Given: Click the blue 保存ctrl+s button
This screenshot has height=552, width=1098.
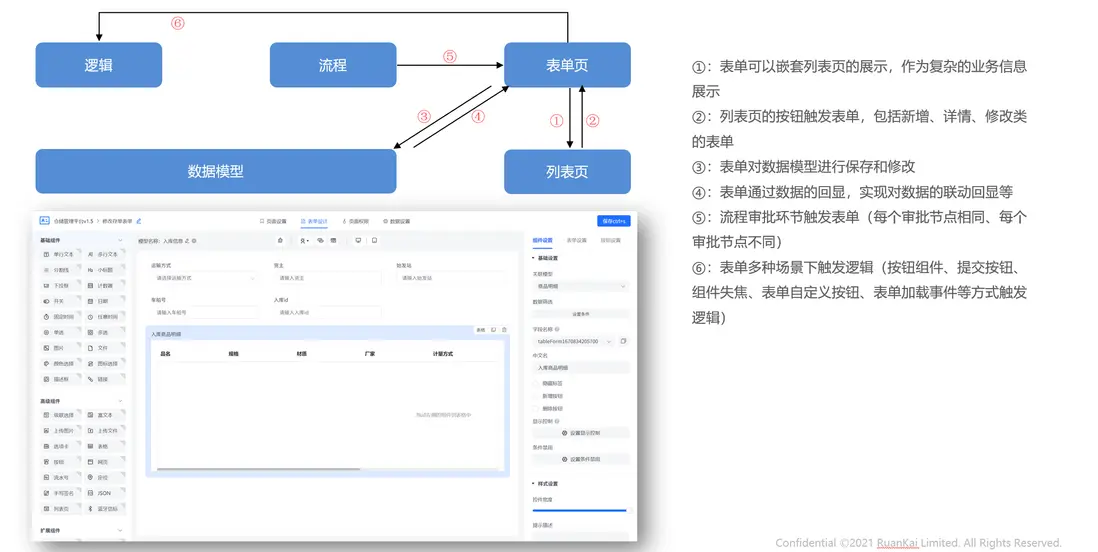Looking at the screenshot, I should tap(613, 221).
